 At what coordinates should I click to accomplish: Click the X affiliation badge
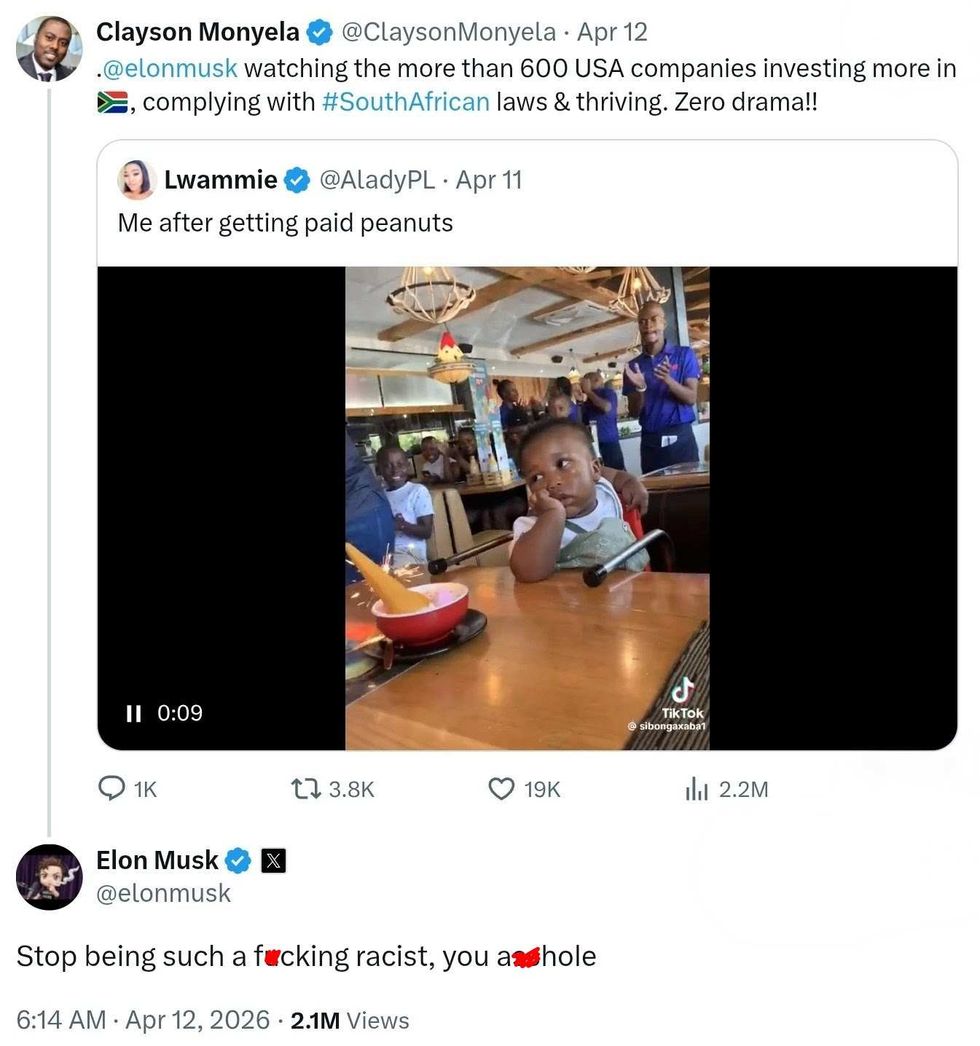[273, 860]
